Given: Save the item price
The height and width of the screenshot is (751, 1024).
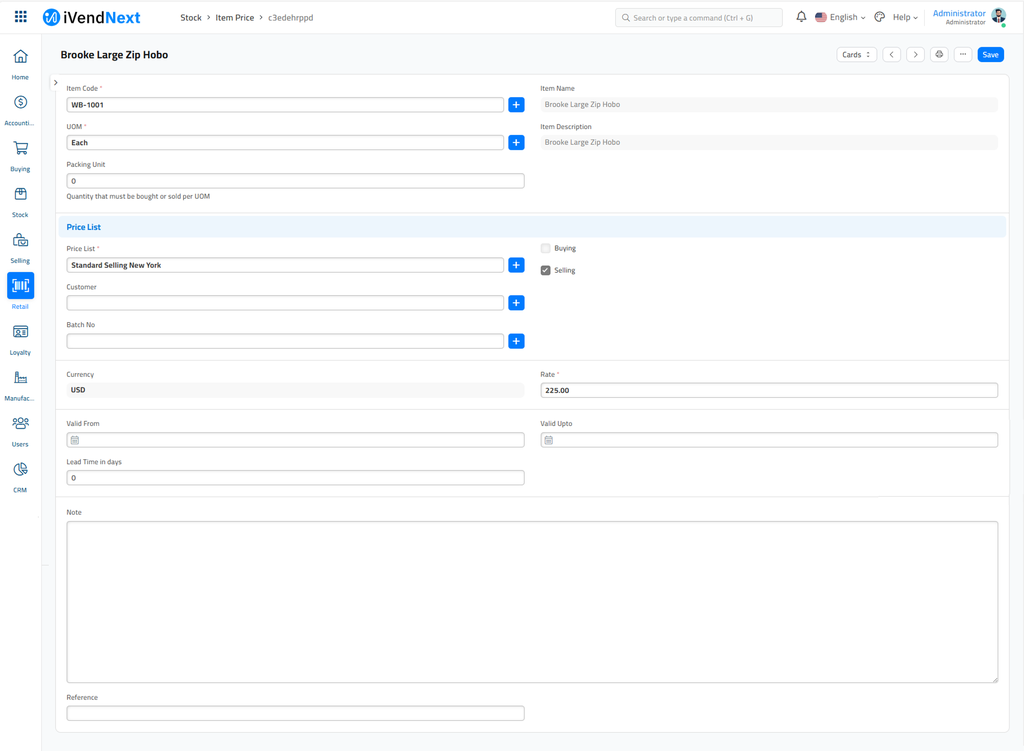Looking at the screenshot, I should pyautogui.click(x=990, y=55).
